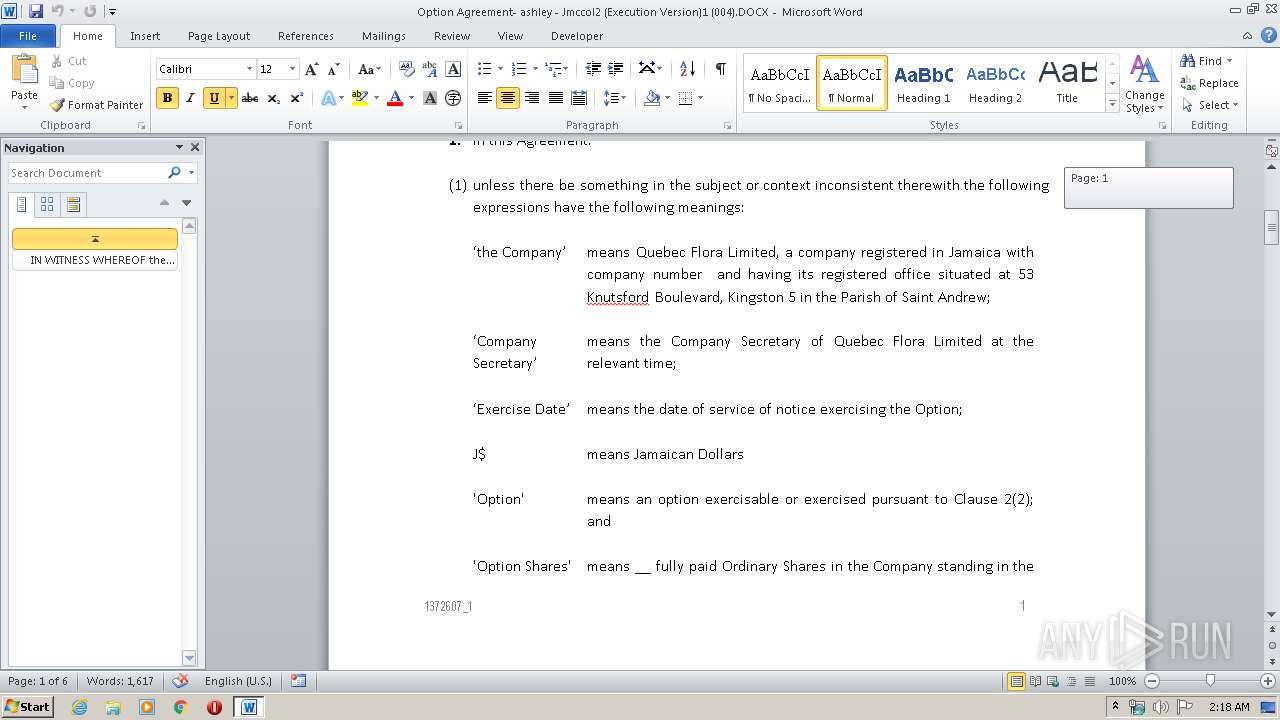Apply shading to paragraph

click(652, 98)
